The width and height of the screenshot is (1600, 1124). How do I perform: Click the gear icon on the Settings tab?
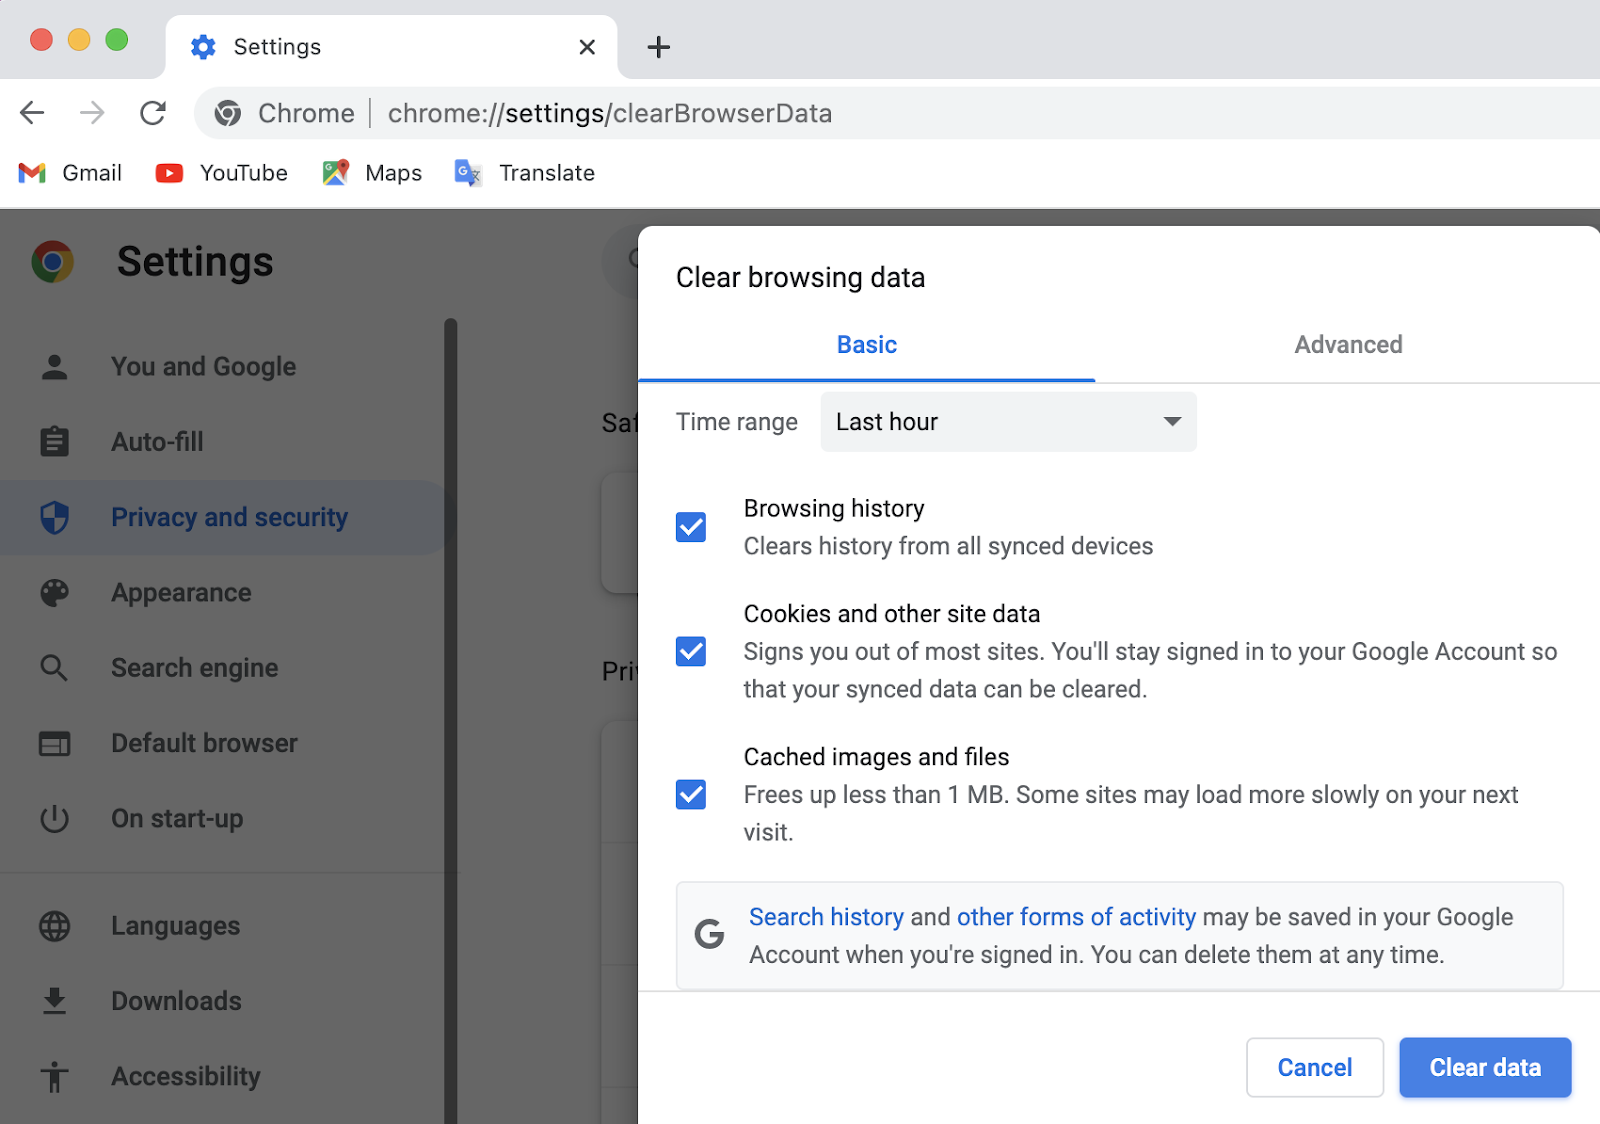coord(203,47)
